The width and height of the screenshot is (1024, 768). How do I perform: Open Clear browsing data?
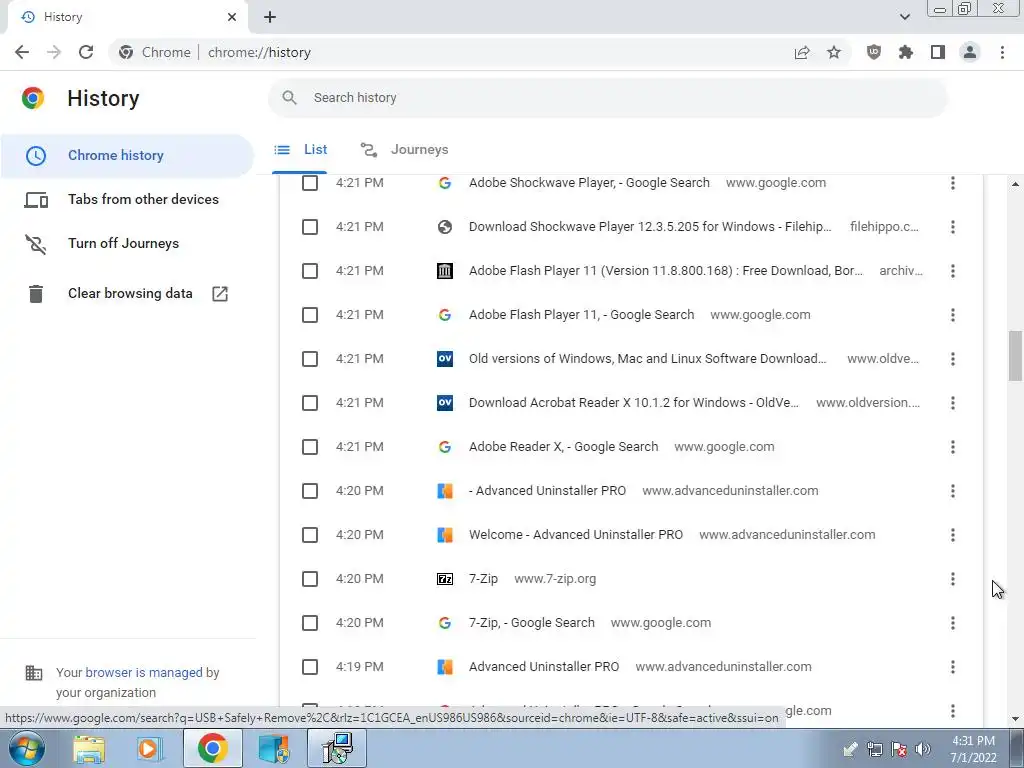130,293
